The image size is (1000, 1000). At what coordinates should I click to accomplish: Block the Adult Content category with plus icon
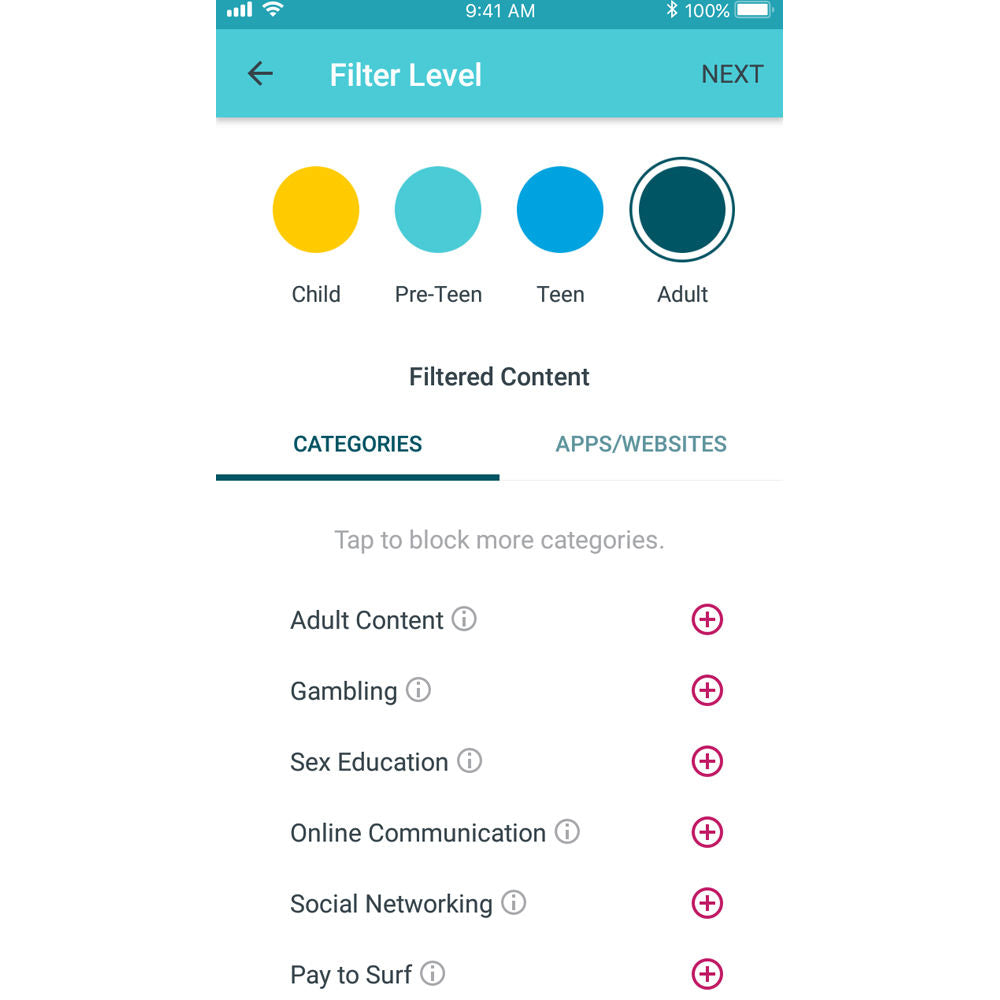click(x=707, y=619)
